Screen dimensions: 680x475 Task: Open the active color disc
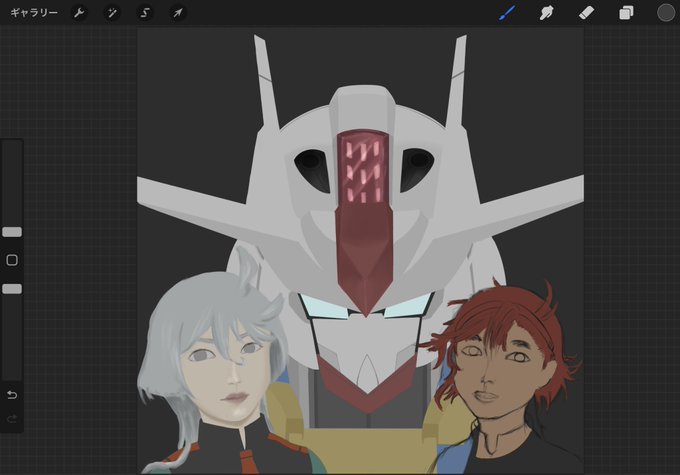click(666, 13)
